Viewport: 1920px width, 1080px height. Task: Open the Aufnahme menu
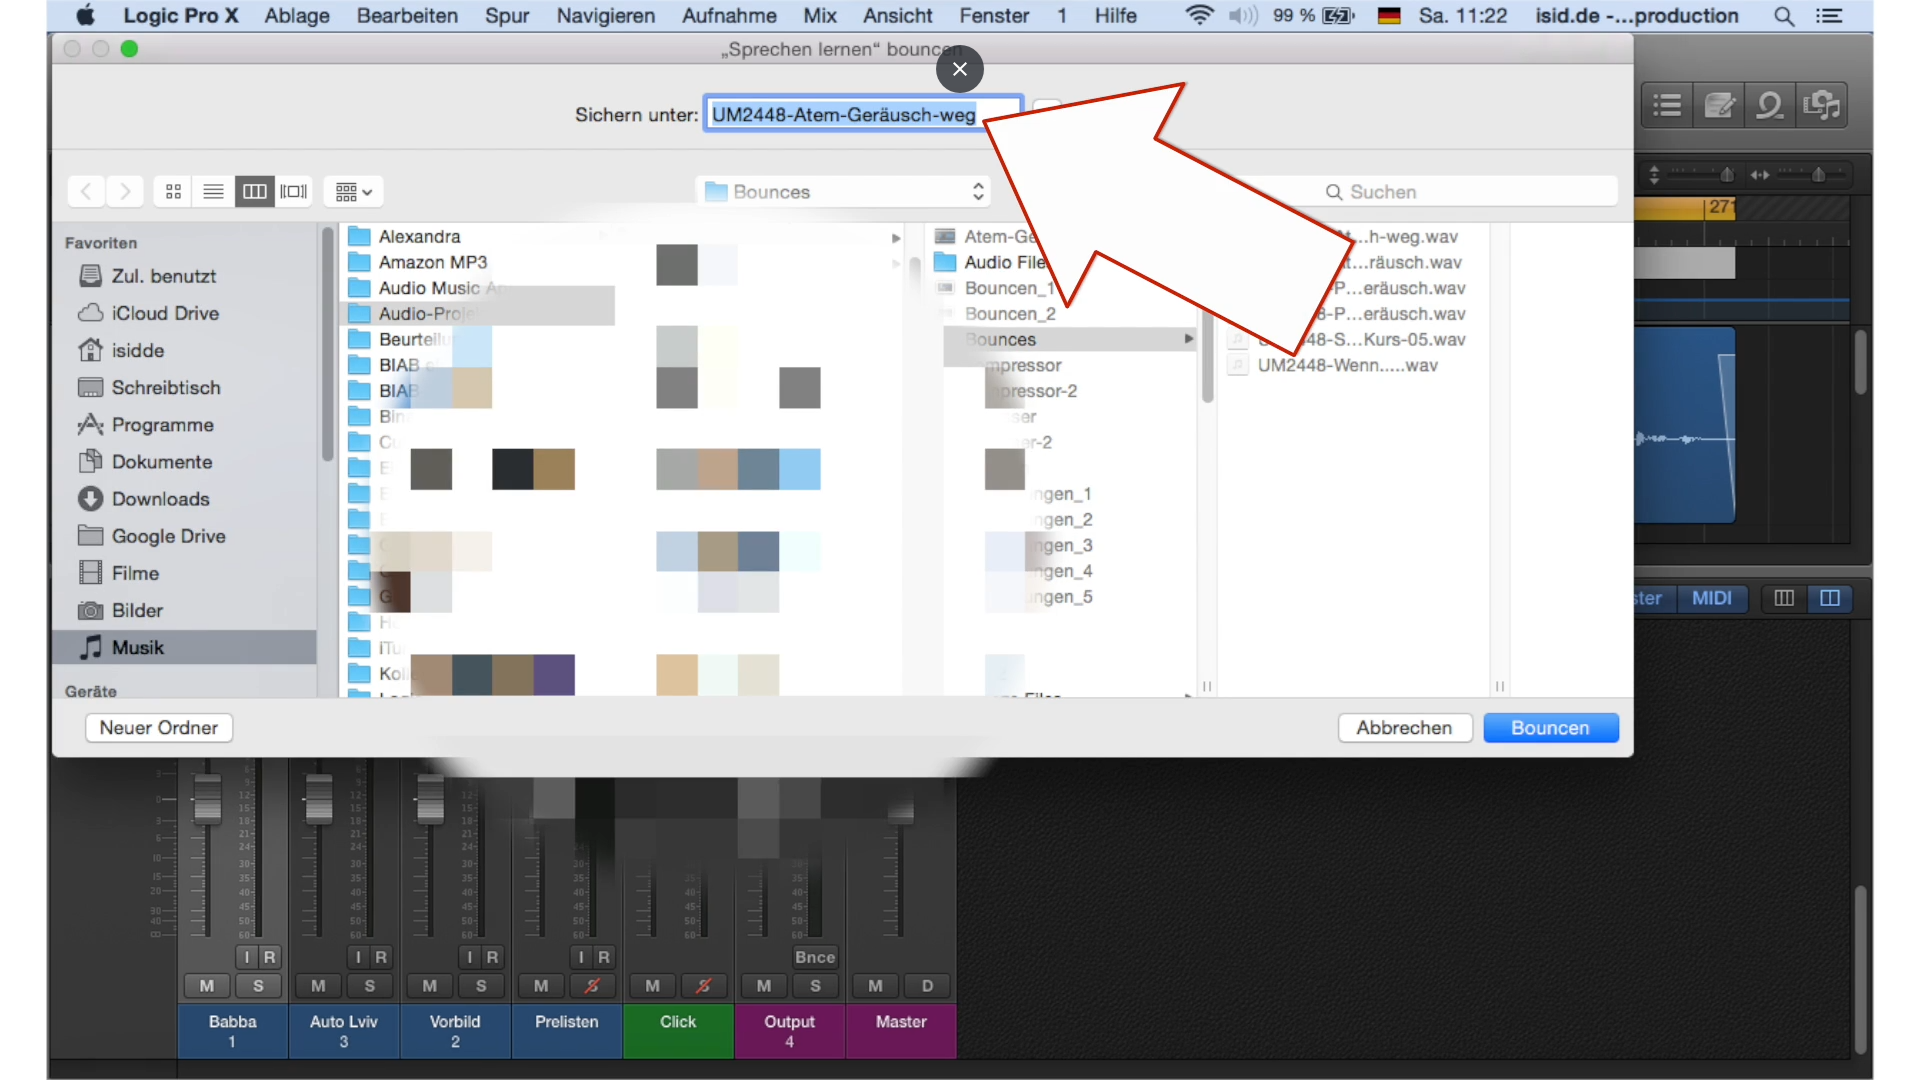(729, 16)
